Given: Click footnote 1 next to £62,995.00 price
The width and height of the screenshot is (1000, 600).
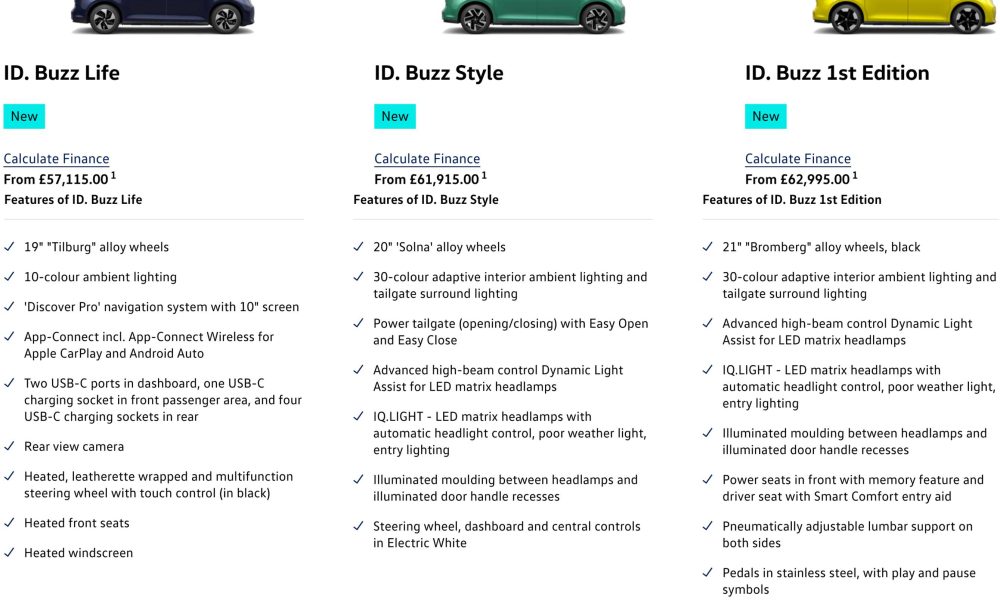Looking at the screenshot, I should tap(855, 175).
